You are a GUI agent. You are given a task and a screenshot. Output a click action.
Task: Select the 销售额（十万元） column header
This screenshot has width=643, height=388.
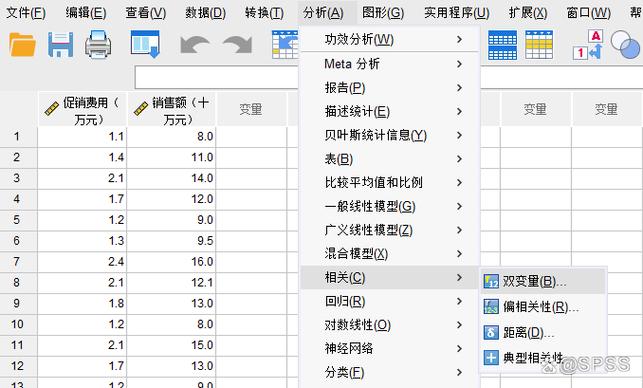pos(171,109)
